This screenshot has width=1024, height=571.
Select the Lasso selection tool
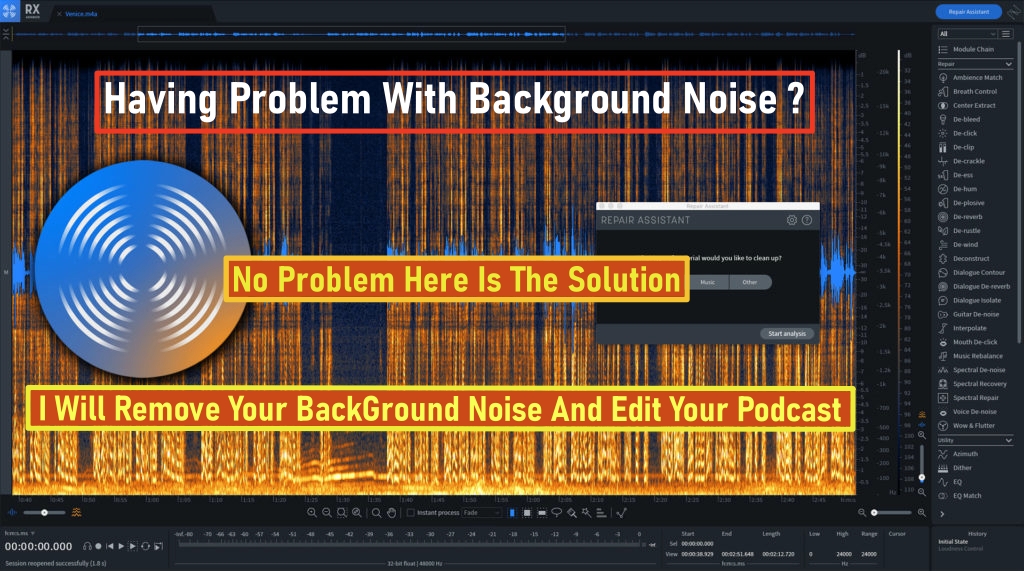[556, 513]
